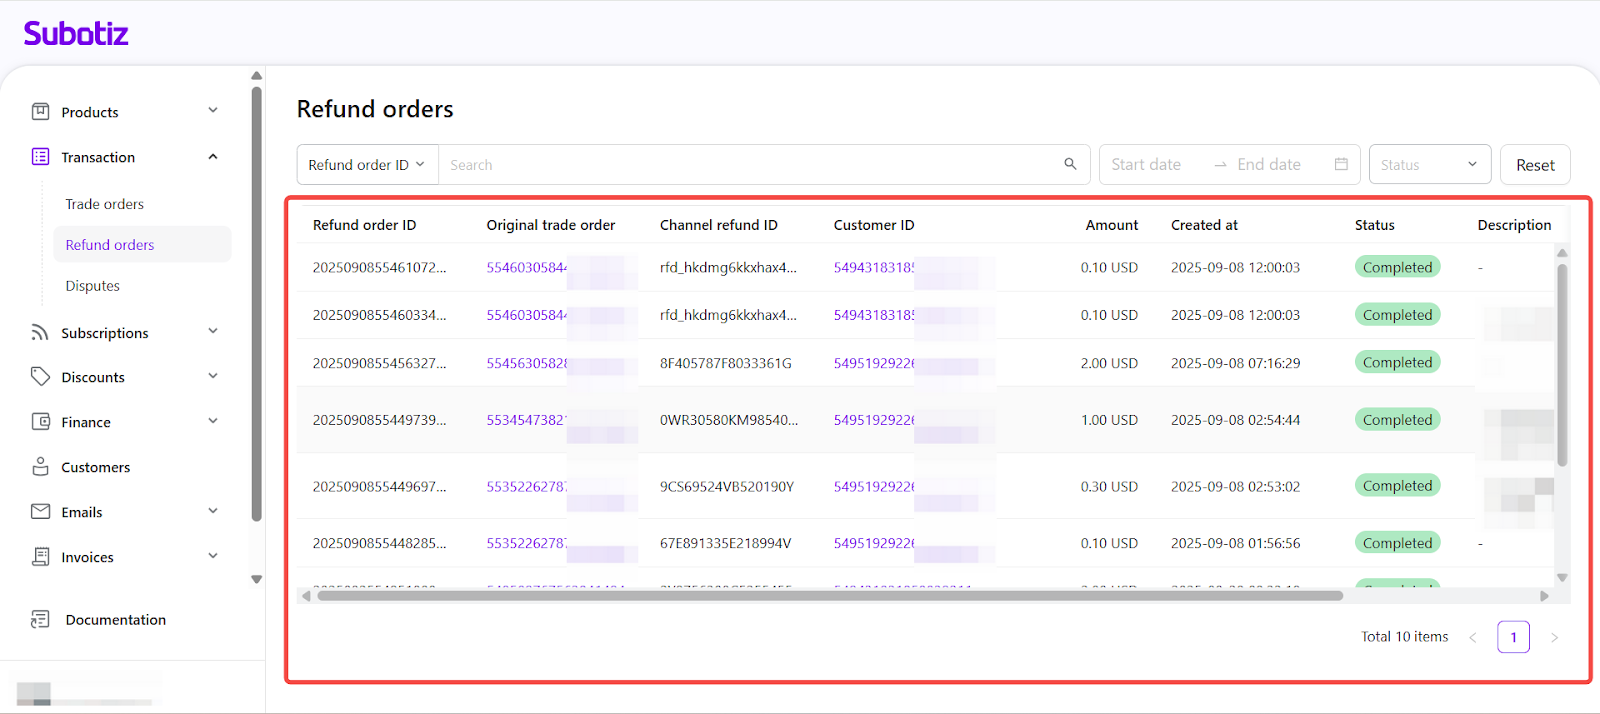The width and height of the screenshot is (1600, 714).
Task: Click the Products box icon in sidebar
Action: click(x=40, y=112)
